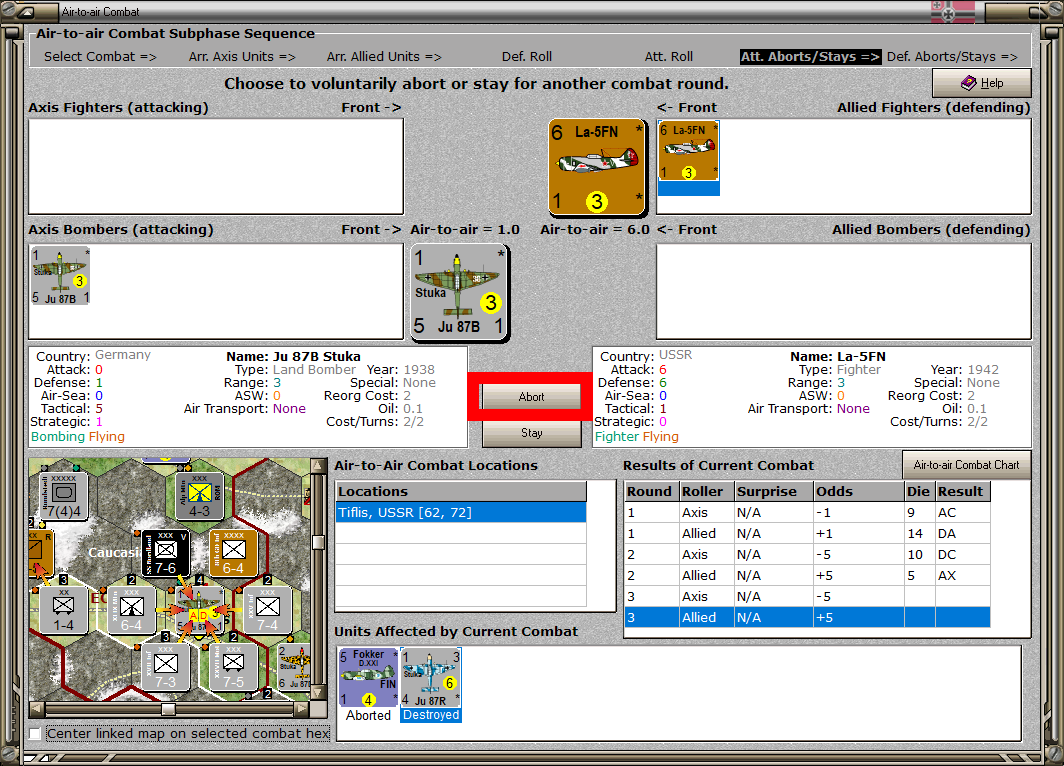The width and height of the screenshot is (1064, 766).
Task: Click the combat hex marked with attack arrows
Action: coord(200,610)
